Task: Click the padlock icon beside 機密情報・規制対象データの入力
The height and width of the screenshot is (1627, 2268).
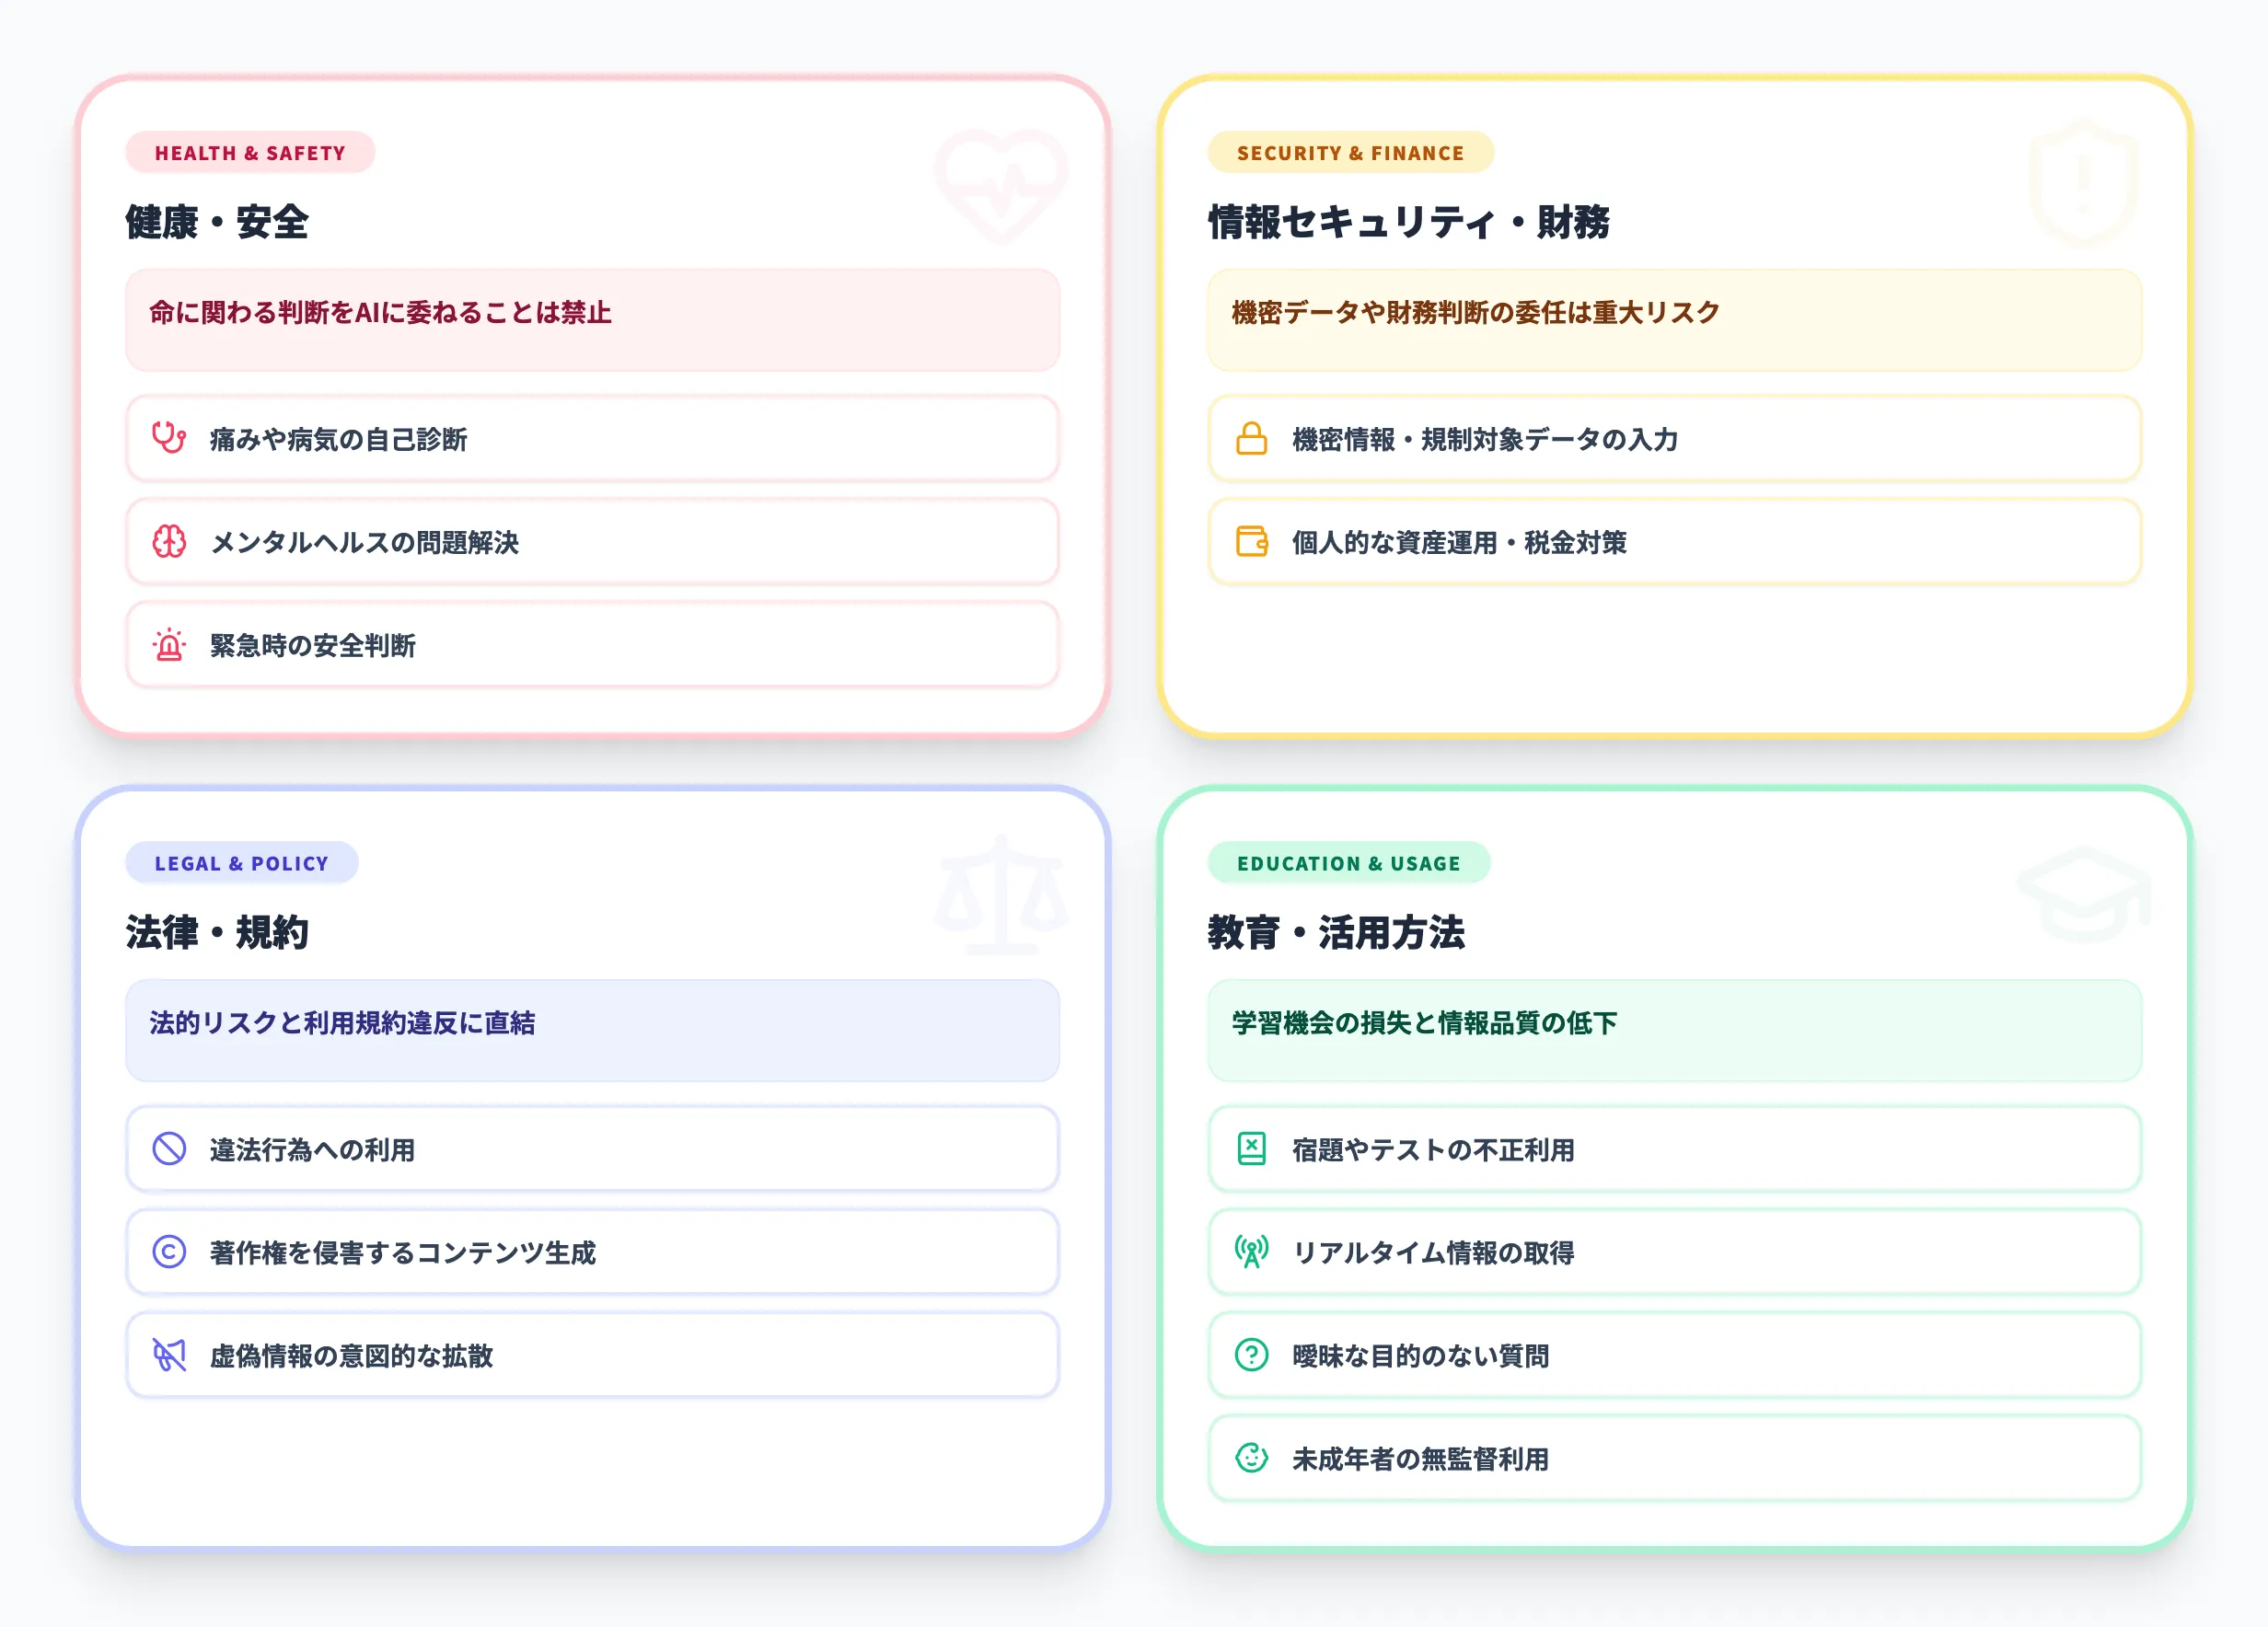Action: point(1251,439)
